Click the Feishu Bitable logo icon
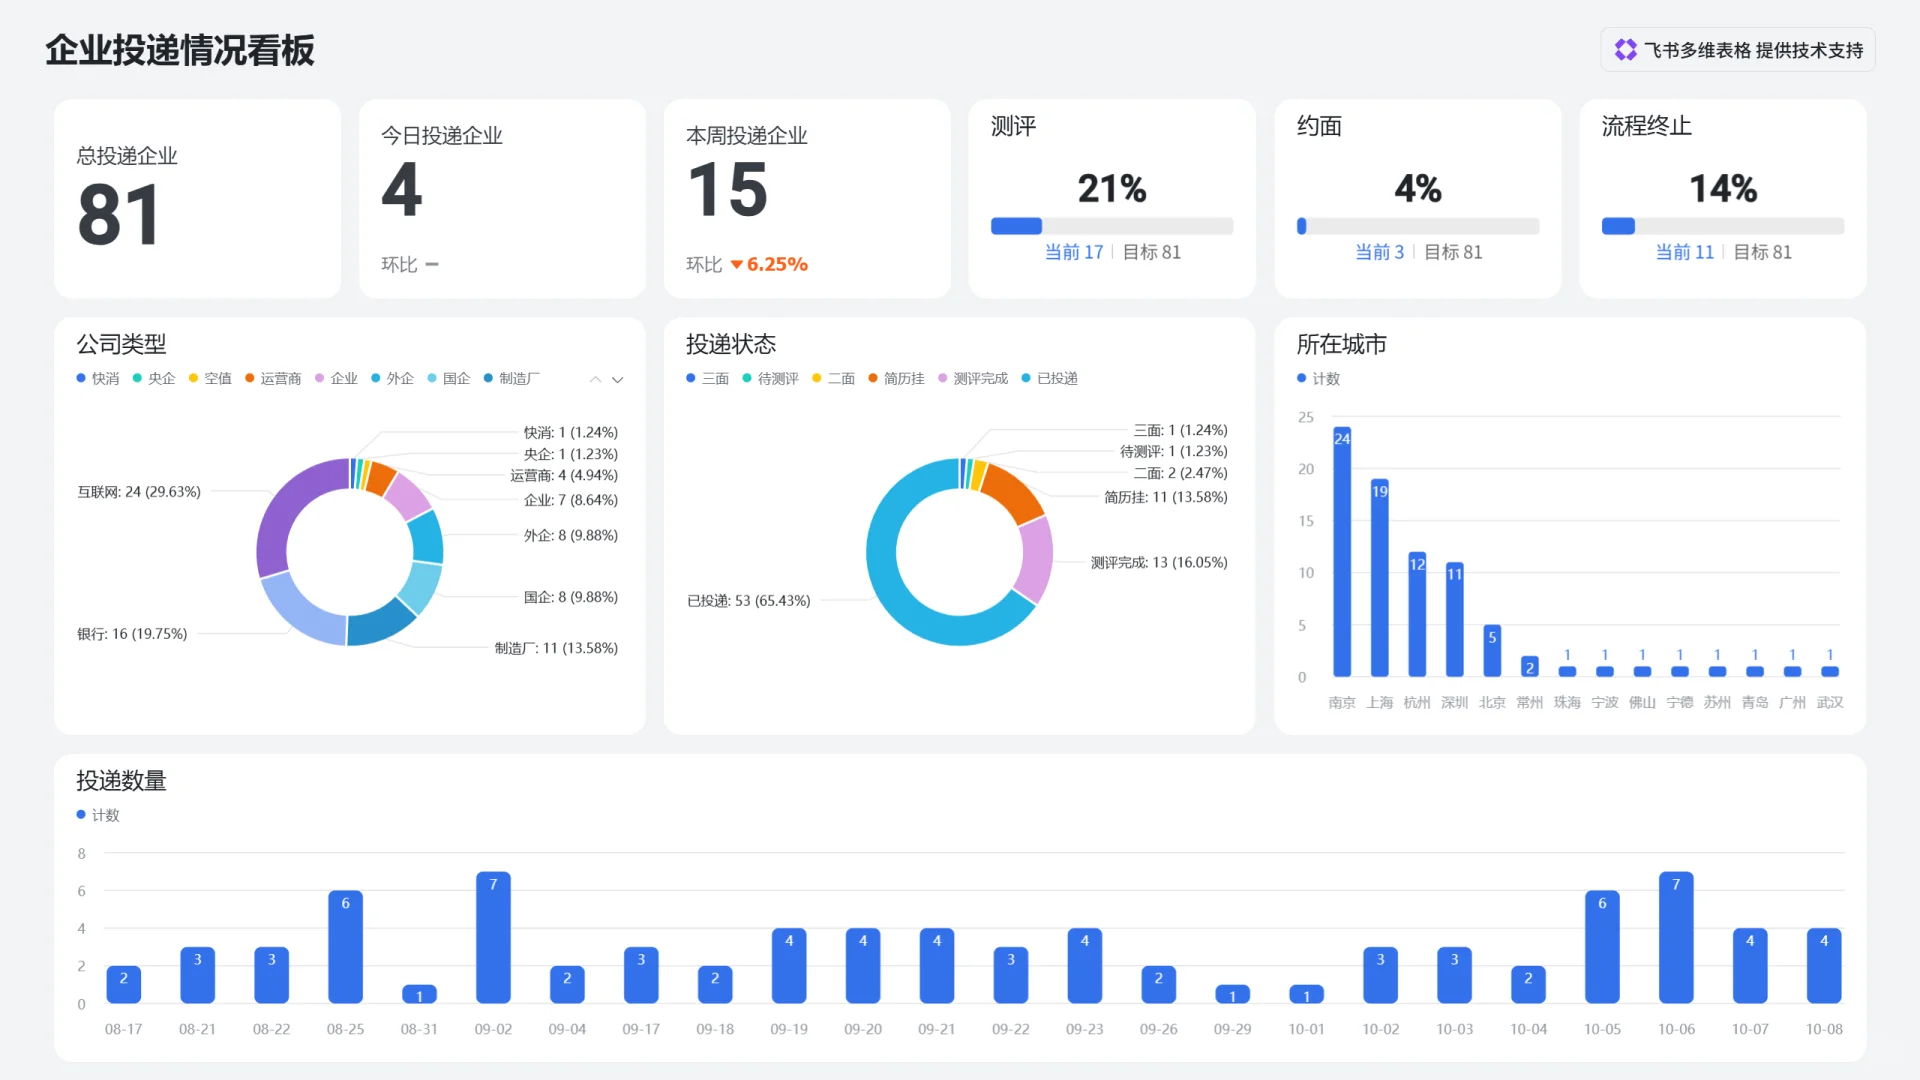The image size is (1920, 1080). (x=1625, y=50)
